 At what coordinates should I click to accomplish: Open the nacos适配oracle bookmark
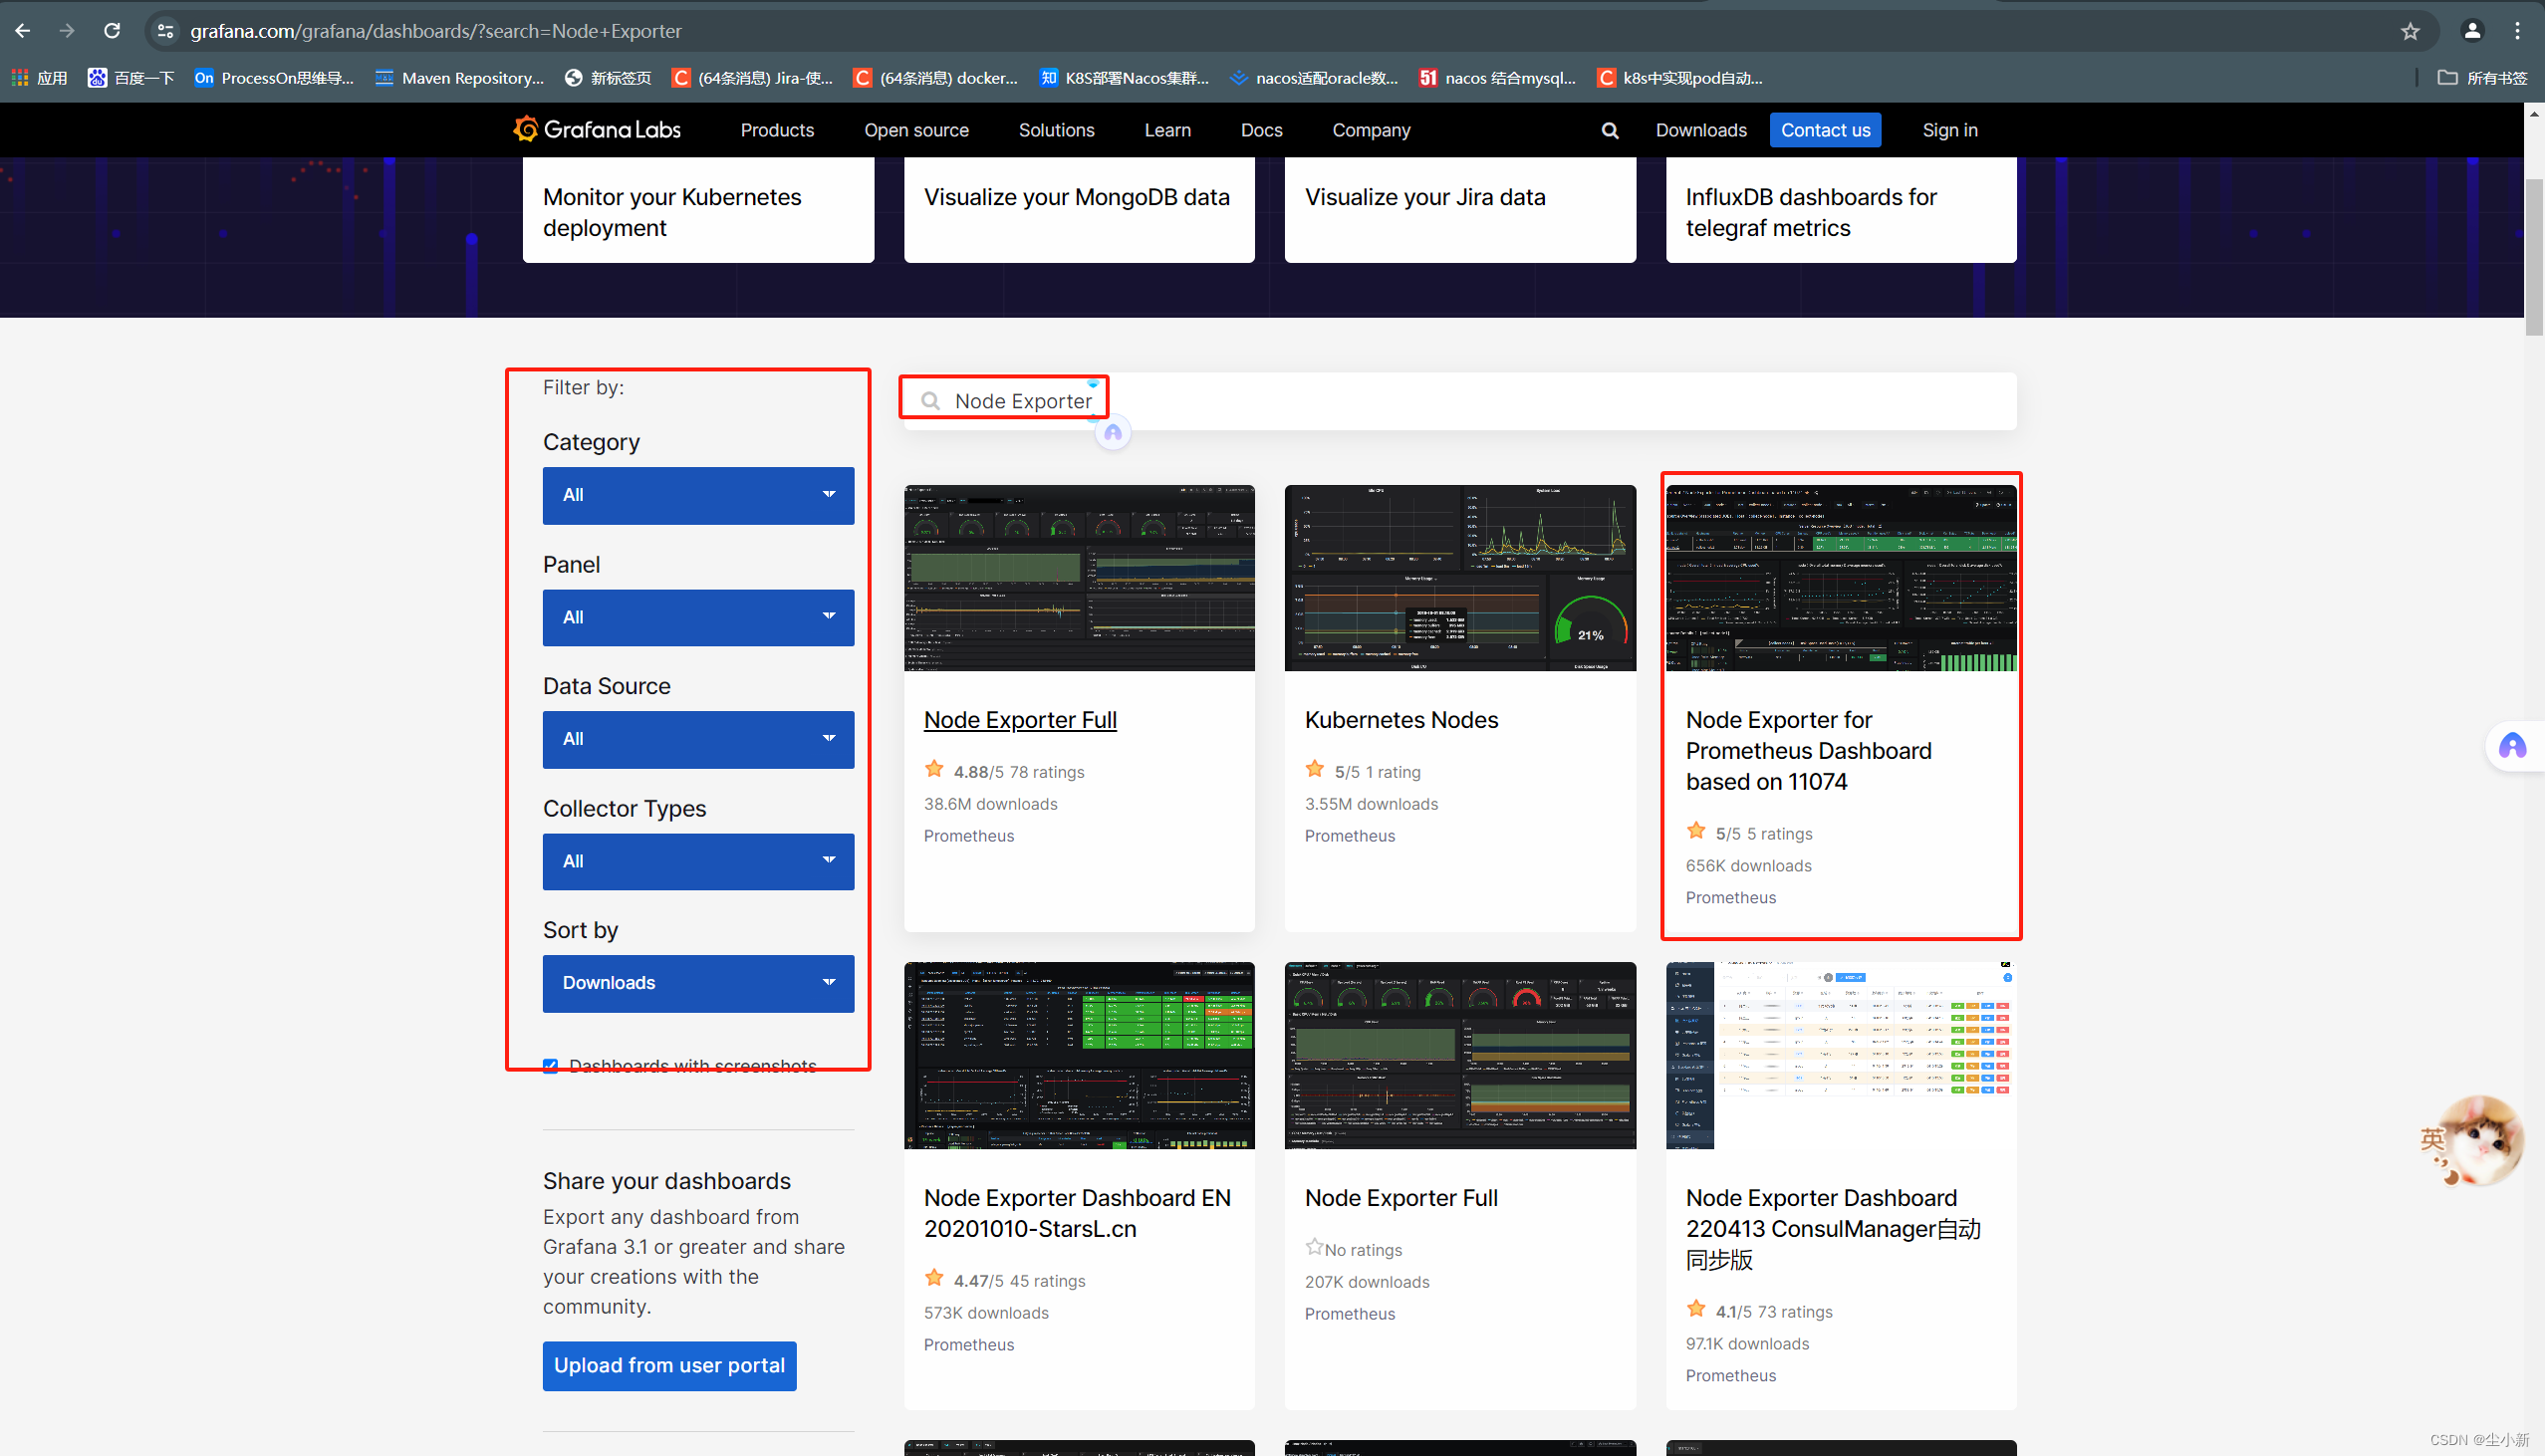pyautogui.click(x=1314, y=78)
